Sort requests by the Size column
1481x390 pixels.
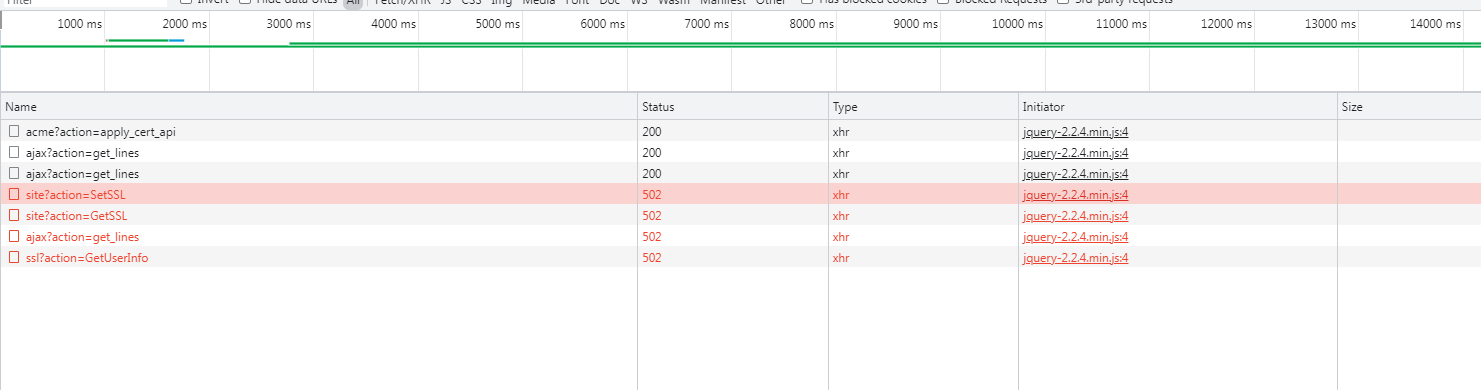pyautogui.click(x=1409, y=106)
